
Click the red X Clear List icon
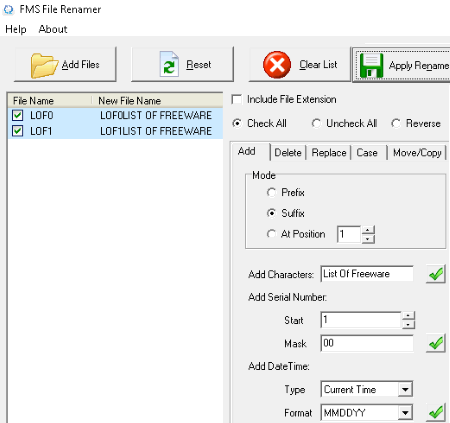(x=277, y=65)
